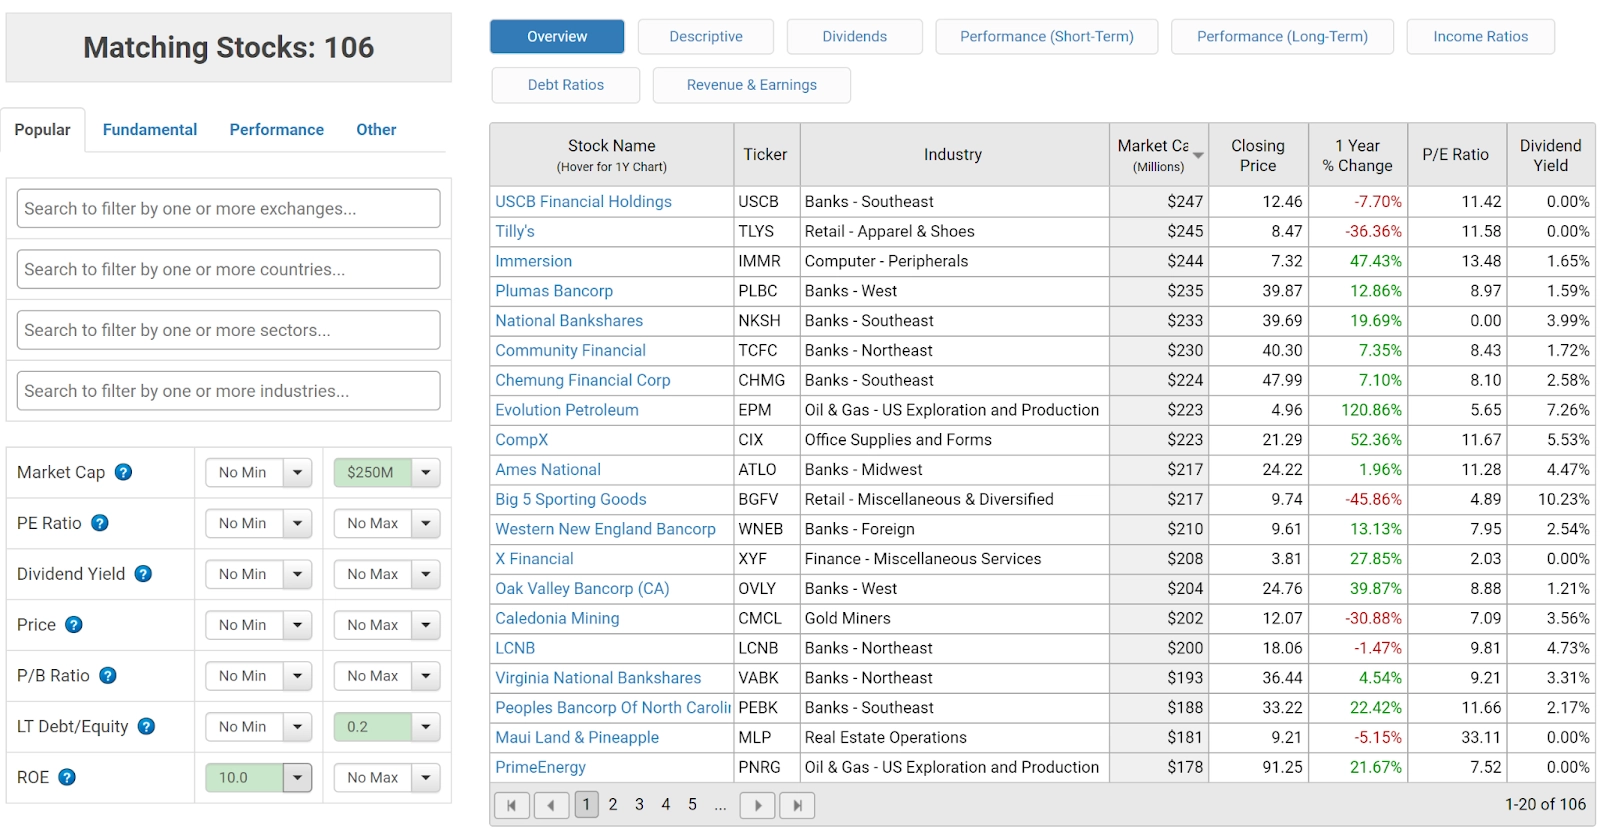Expand ROE maximum dropdown
1600x830 pixels.
(426, 777)
